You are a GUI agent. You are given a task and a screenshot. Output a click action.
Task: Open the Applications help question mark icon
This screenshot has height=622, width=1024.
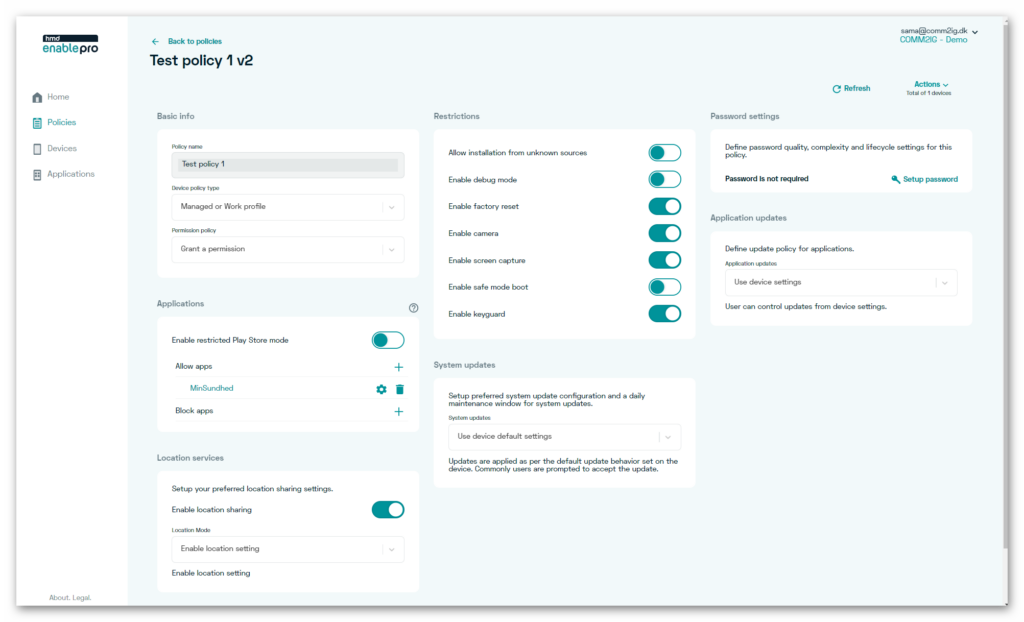click(413, 308)
